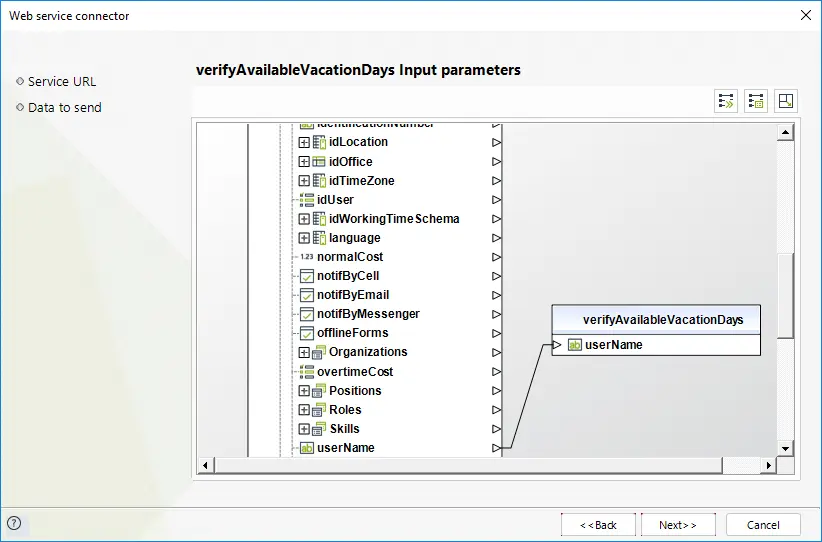
Task: Click the overtimeCost attribute icon
Action: [x=307, y=372]
